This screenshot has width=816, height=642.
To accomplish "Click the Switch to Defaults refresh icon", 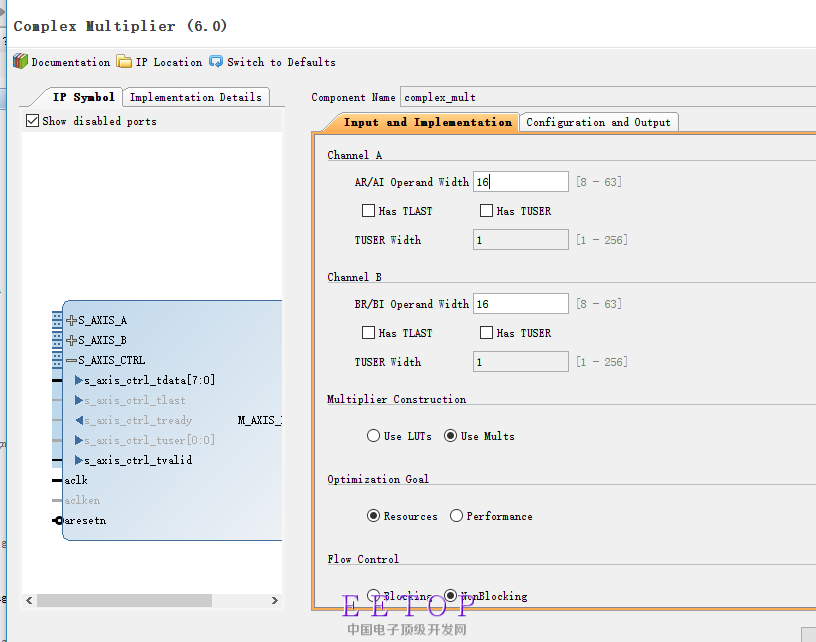I will coord(216,62).
